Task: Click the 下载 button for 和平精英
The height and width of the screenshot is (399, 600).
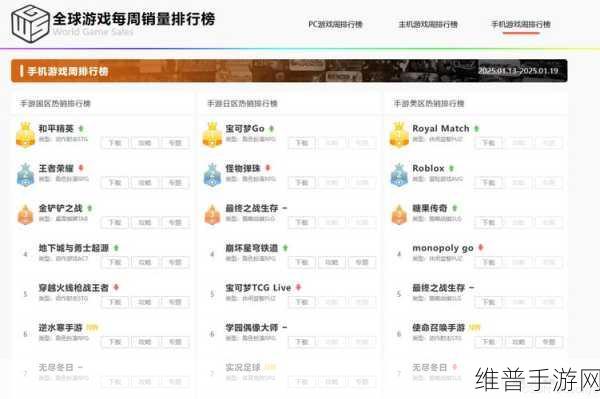Action: click(115, 143)
